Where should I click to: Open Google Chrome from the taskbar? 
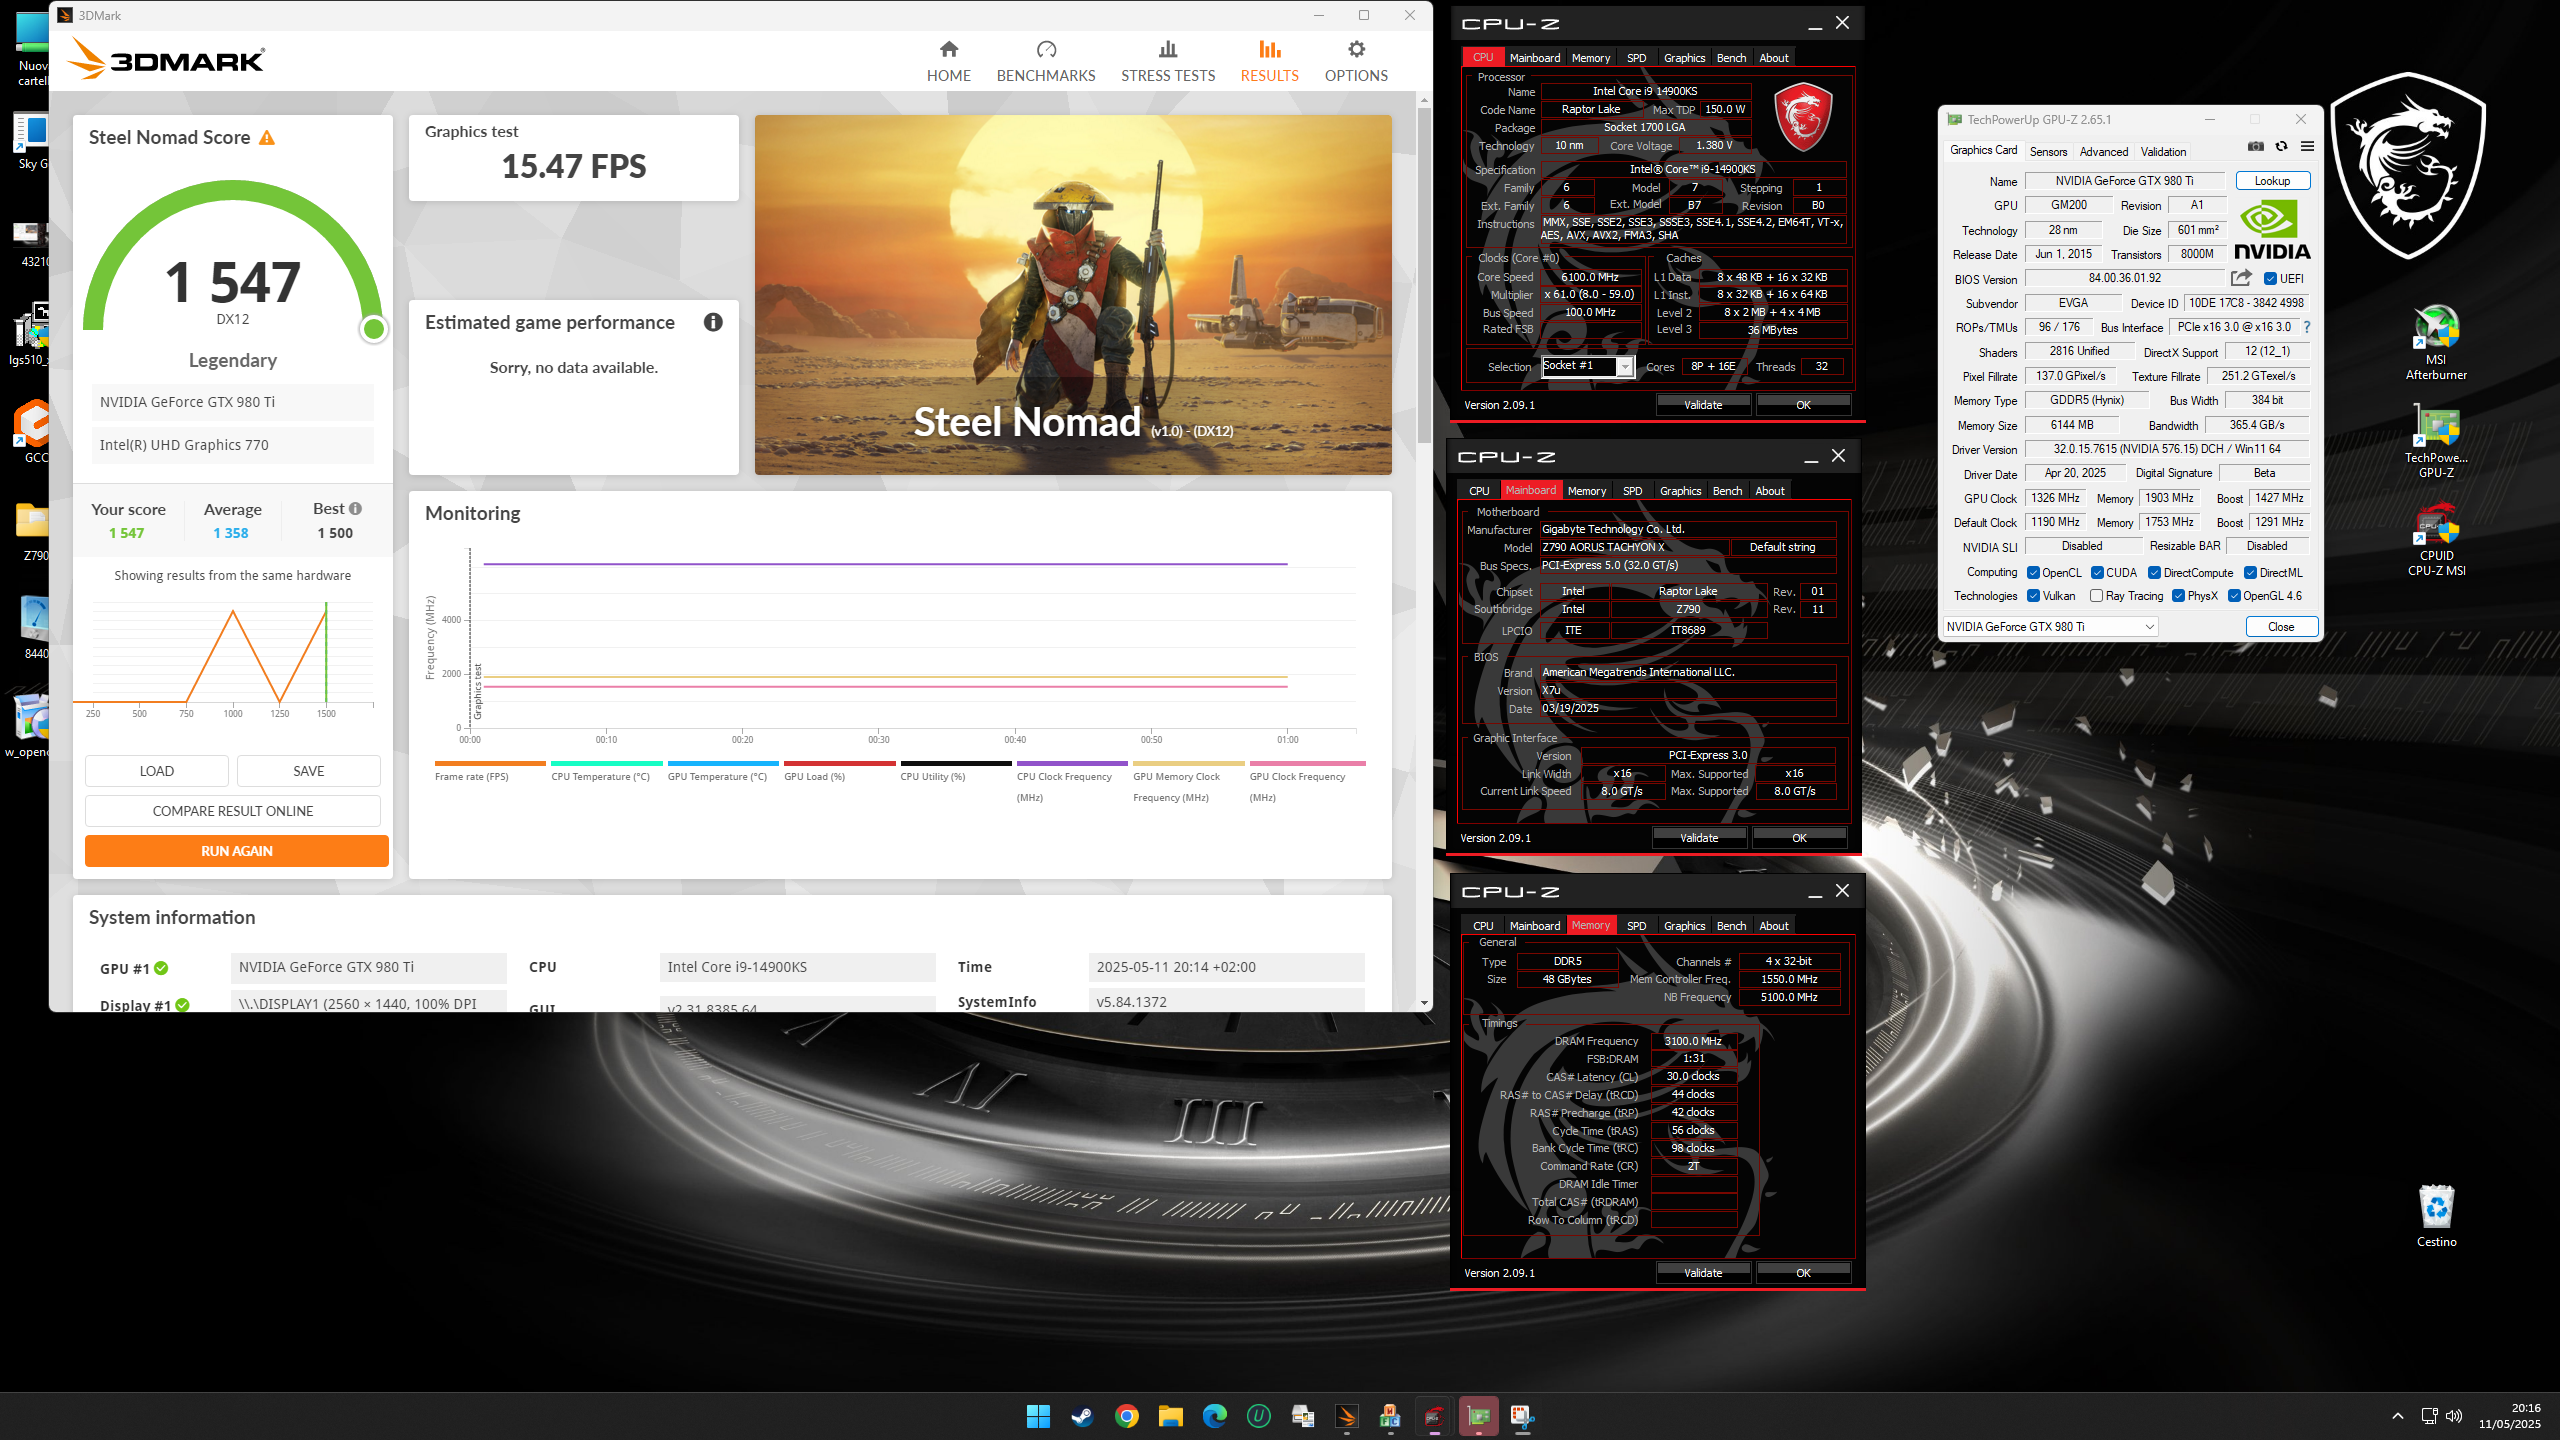click(1126, 1416)
